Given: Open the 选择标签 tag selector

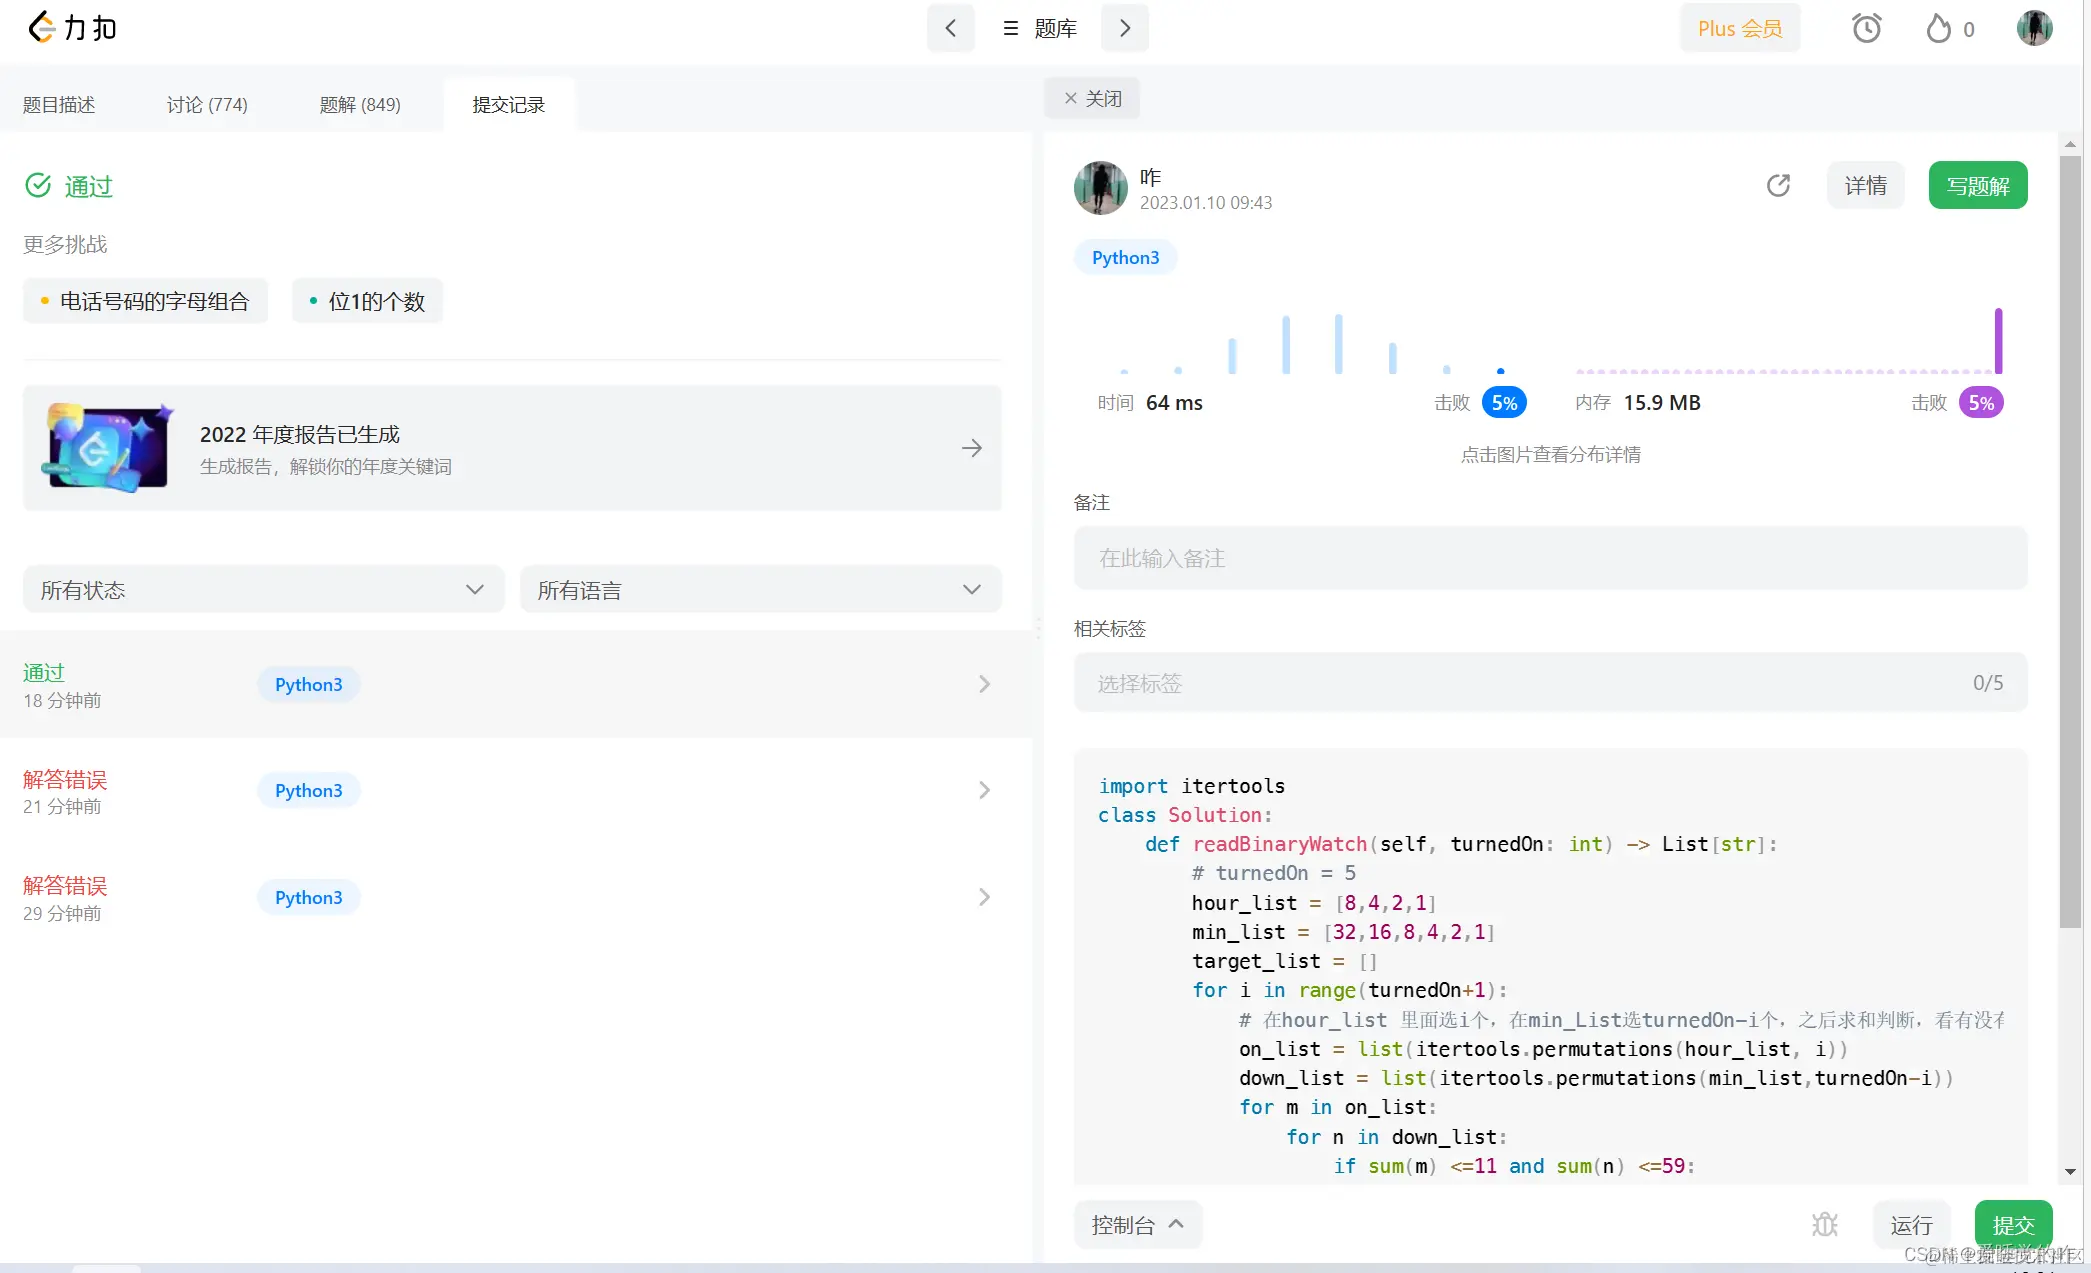Looking at the screenshot, I should tap(1549, 683).
